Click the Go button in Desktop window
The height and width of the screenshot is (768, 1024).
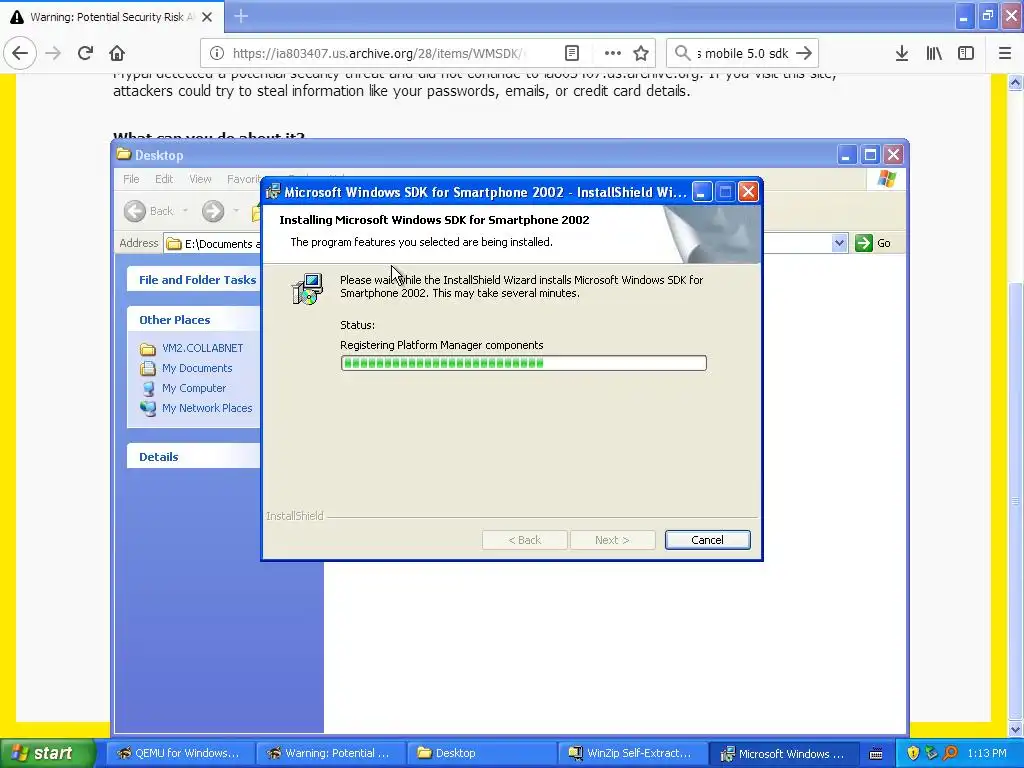tap(873, 243)
